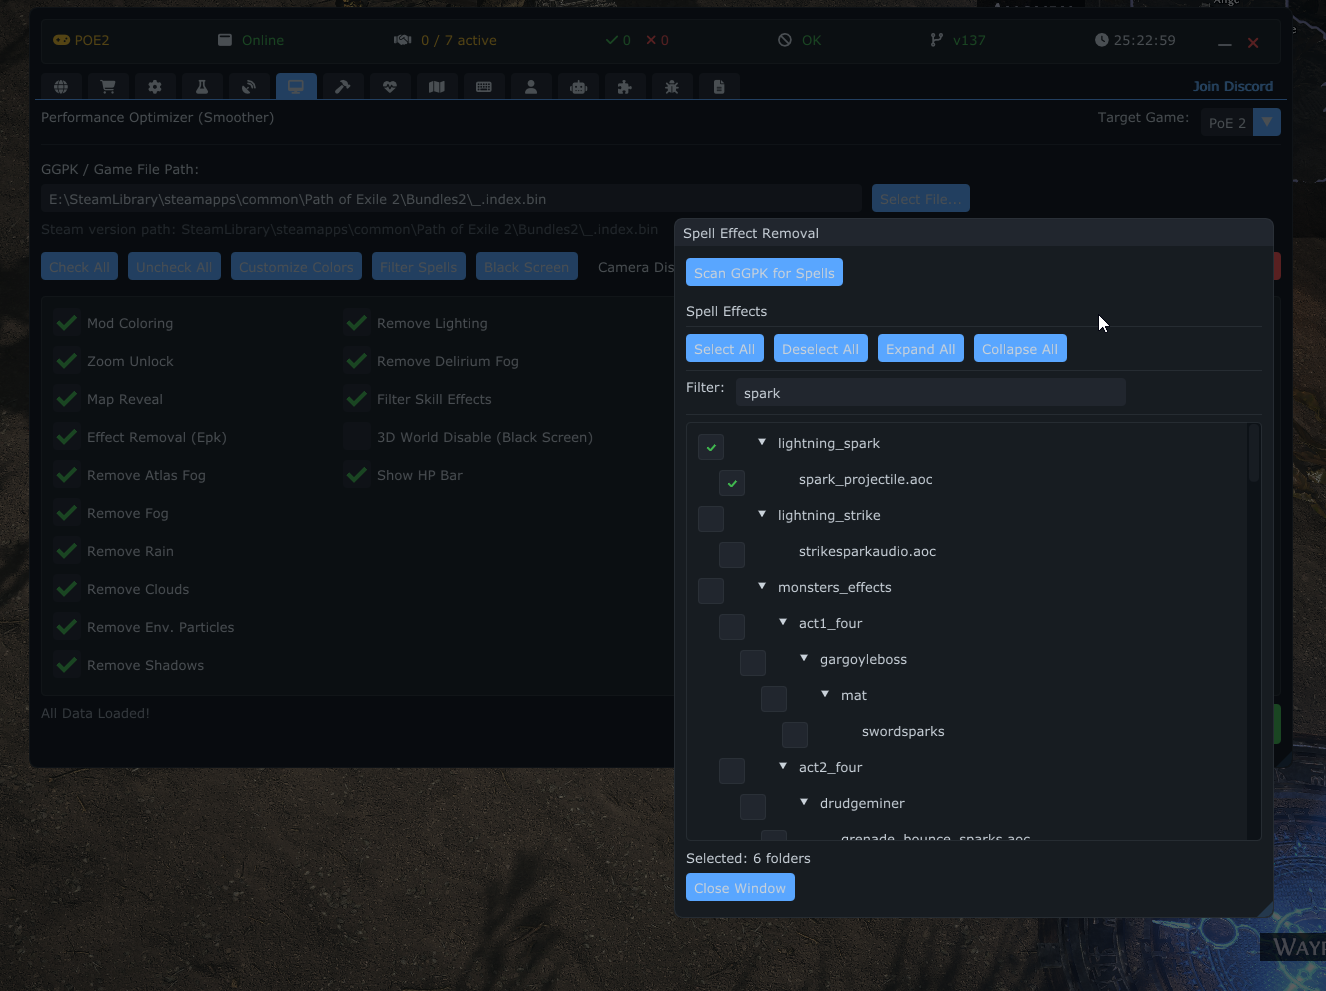Viewport: 1326px width, 991px height.
Task: Open the flask tab
Action: pyautogui.click(x=202, y=87)
